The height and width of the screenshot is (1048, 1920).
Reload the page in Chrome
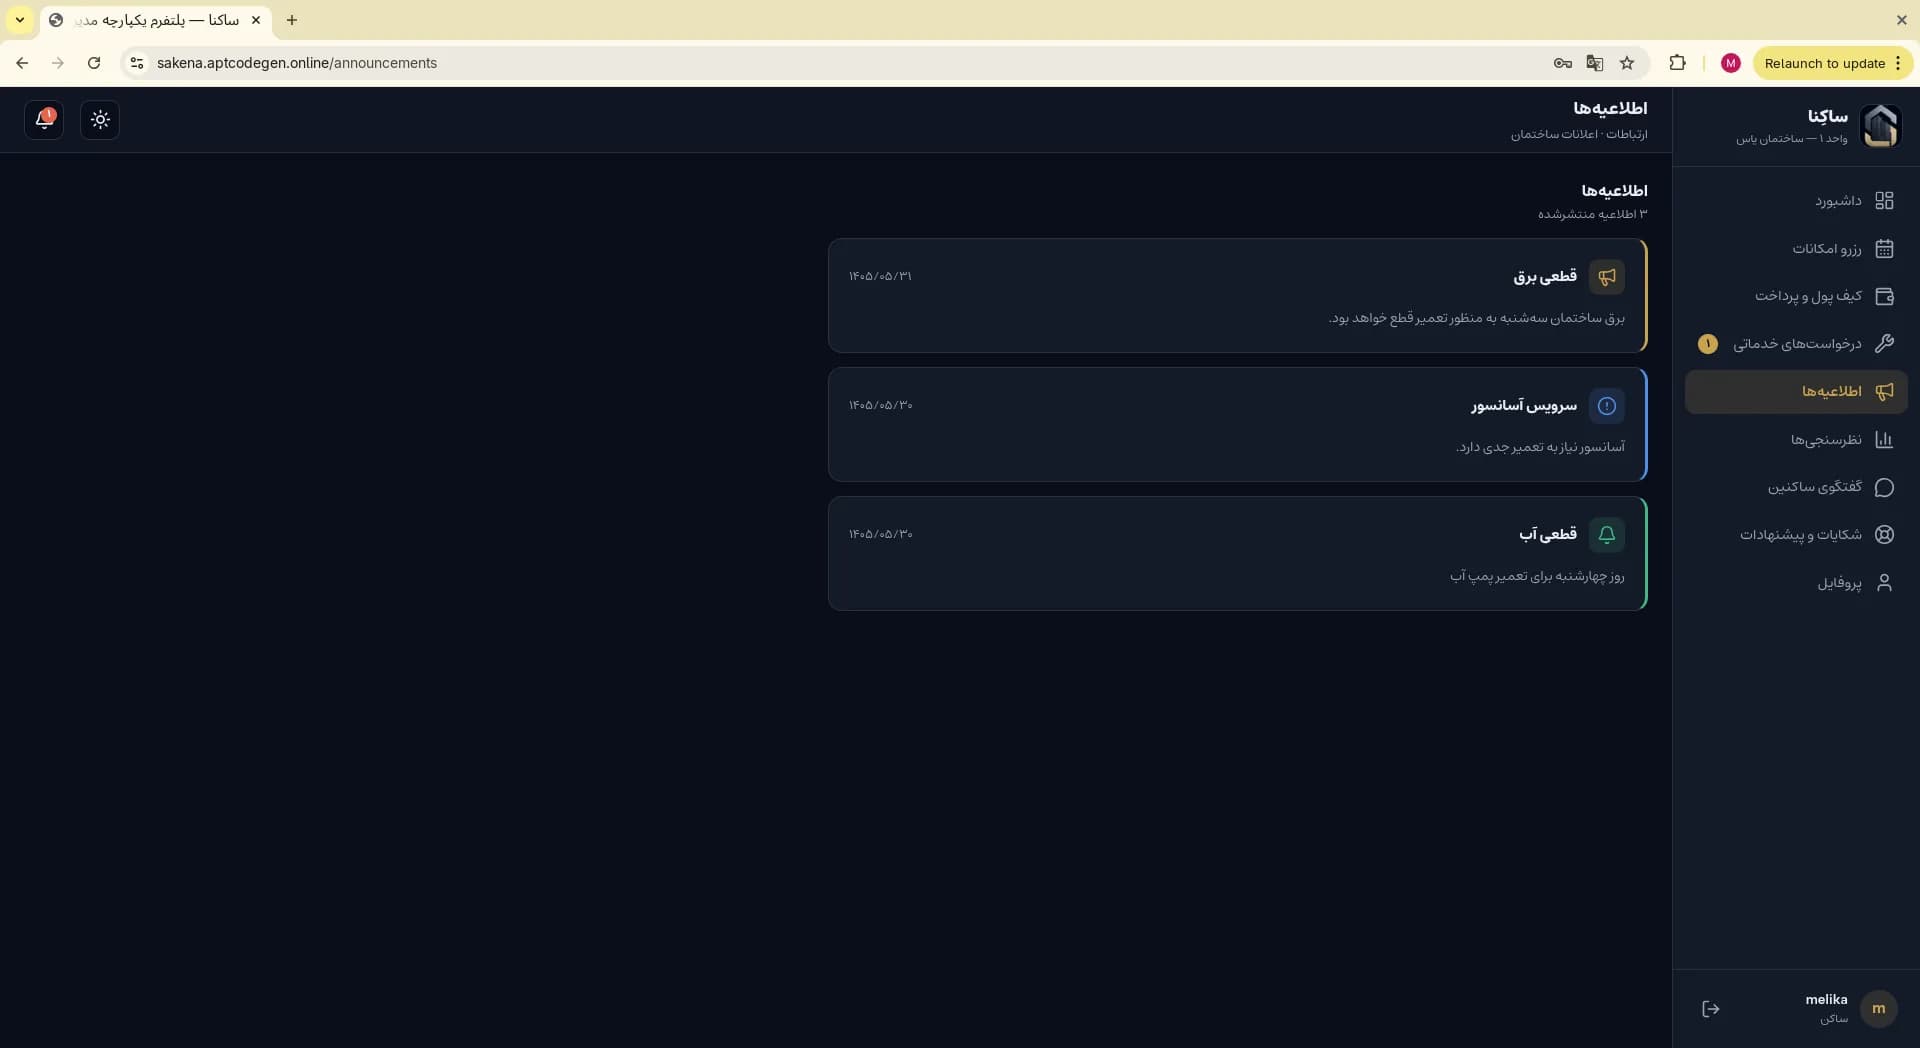(94, 63)
